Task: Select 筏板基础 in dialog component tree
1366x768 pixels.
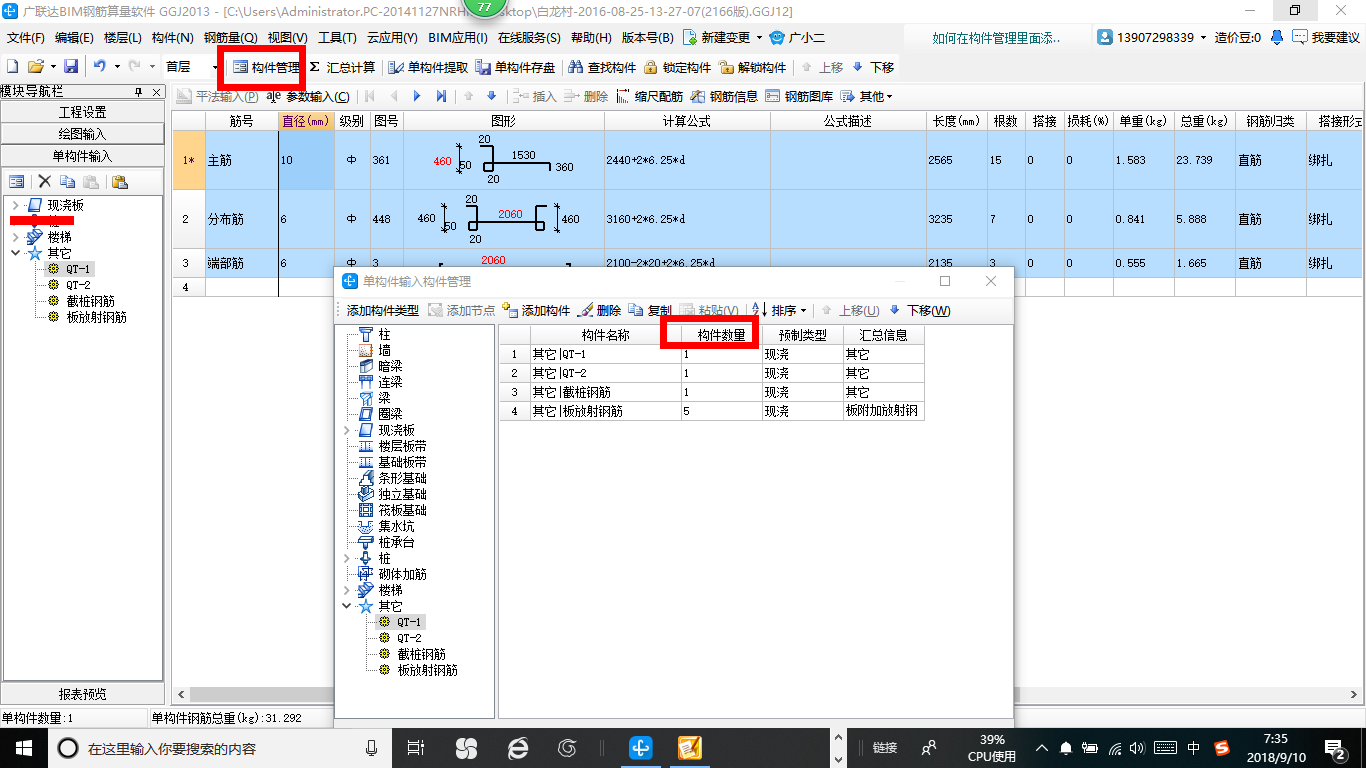Action: click(402, 510)
